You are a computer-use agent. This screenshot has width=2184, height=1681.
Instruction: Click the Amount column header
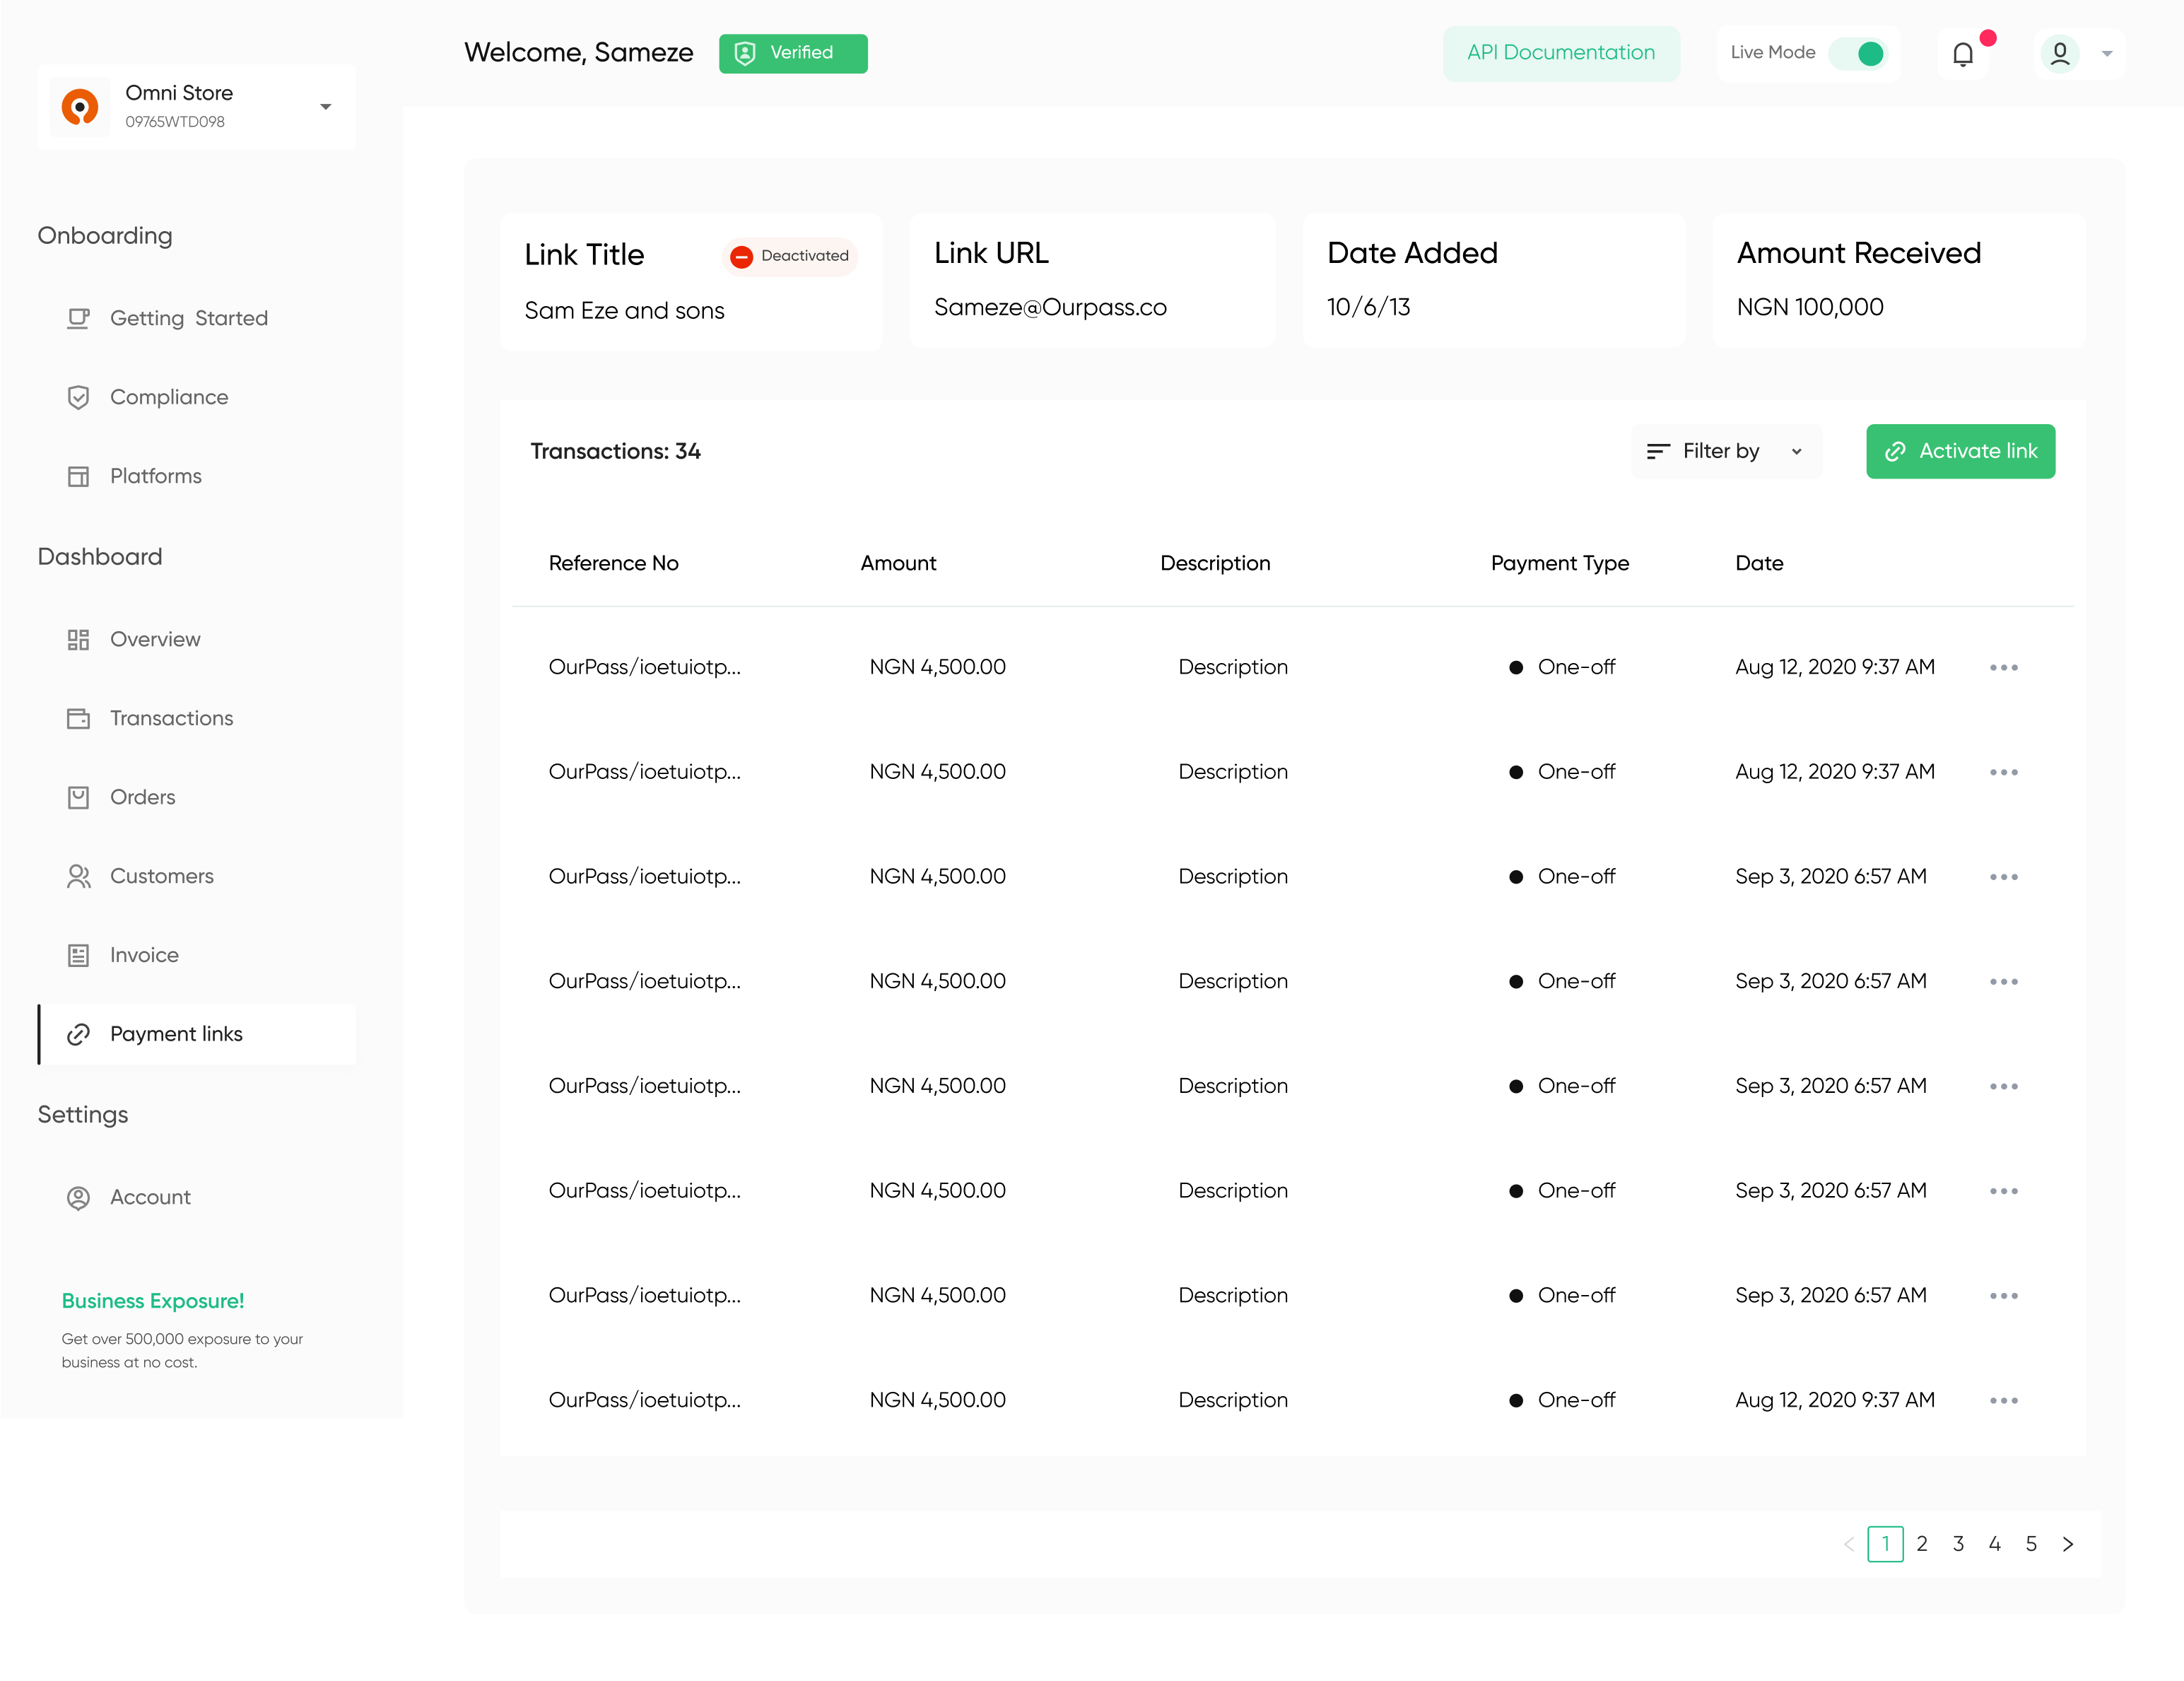(898, 563)
